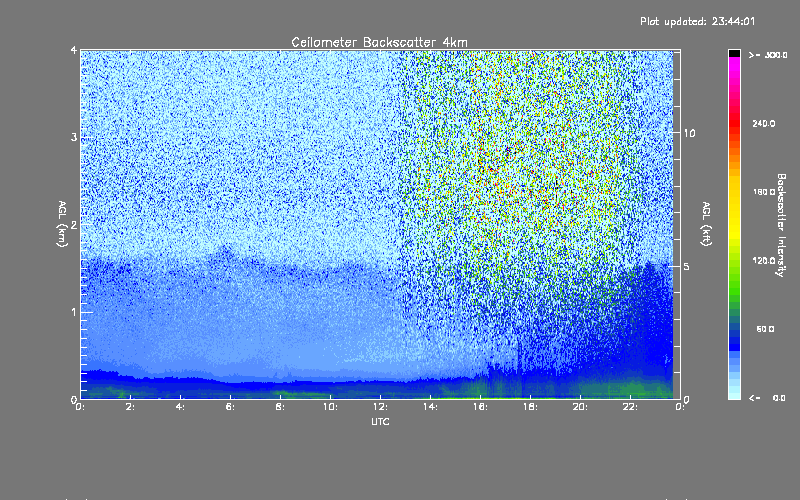Image resolution: width=800 pixels, height=500 pixels.
Task: Click the '18:' UTC hour tick label
Action: (530, 407)
